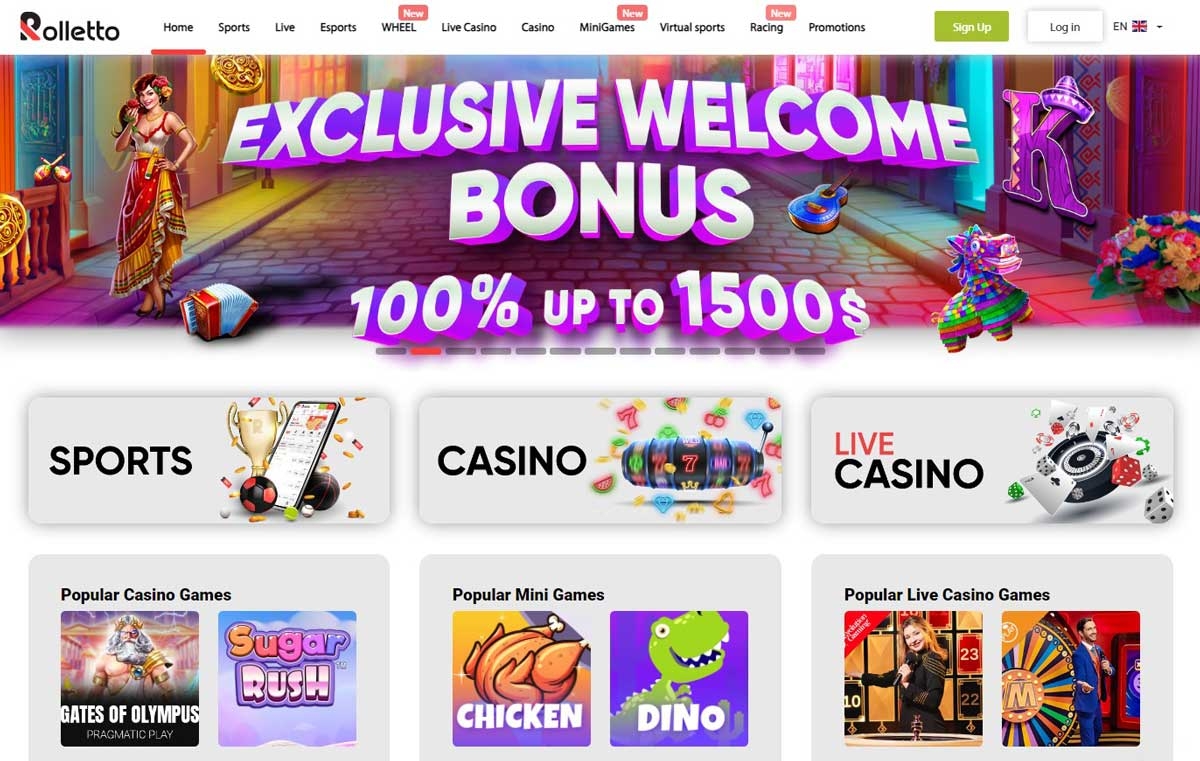1200x761 pixels.
Task: Open the Sports category banner
Action: (209, 460)
